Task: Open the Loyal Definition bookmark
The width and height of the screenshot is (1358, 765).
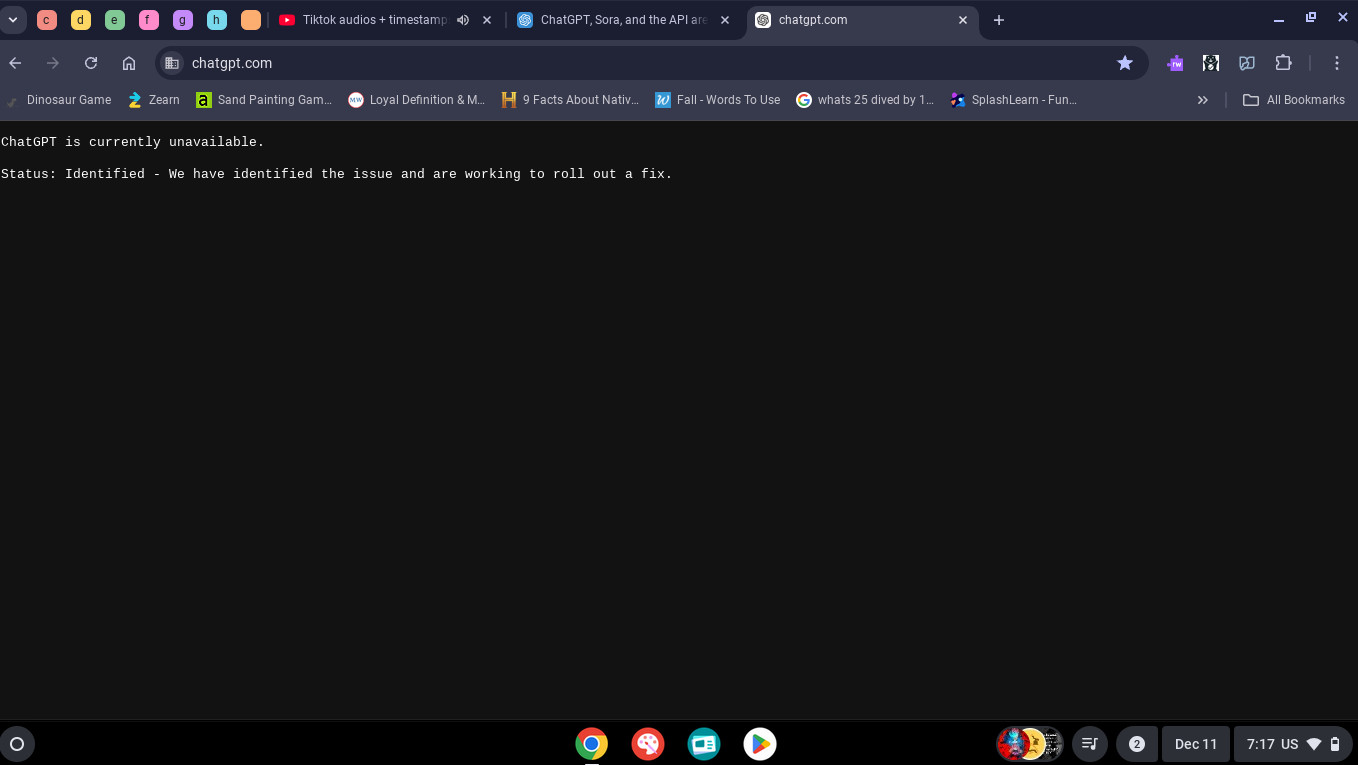Action: tap(416, 100)
